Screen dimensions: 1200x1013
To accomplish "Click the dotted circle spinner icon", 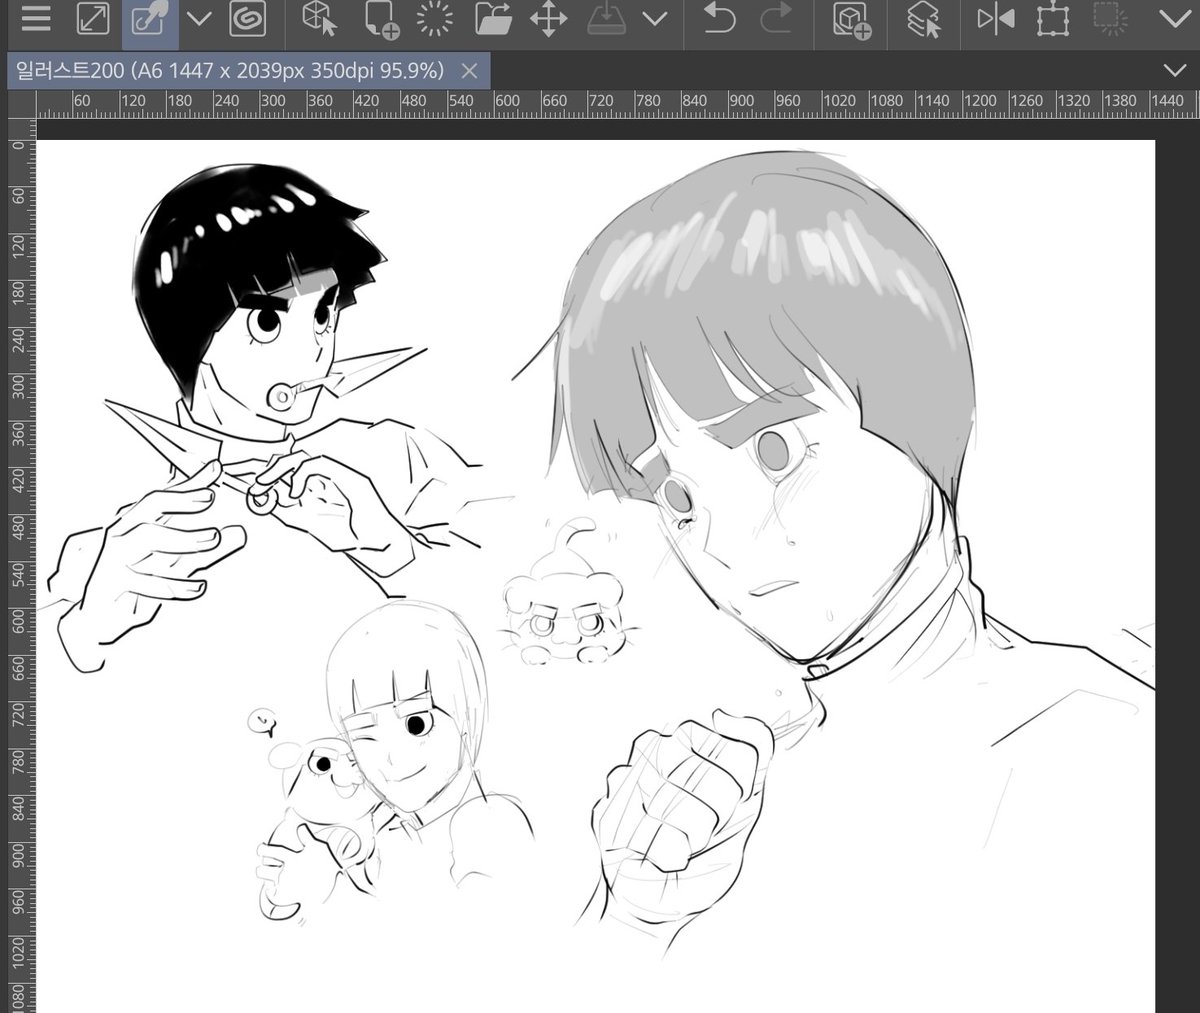I will [435, 19].
